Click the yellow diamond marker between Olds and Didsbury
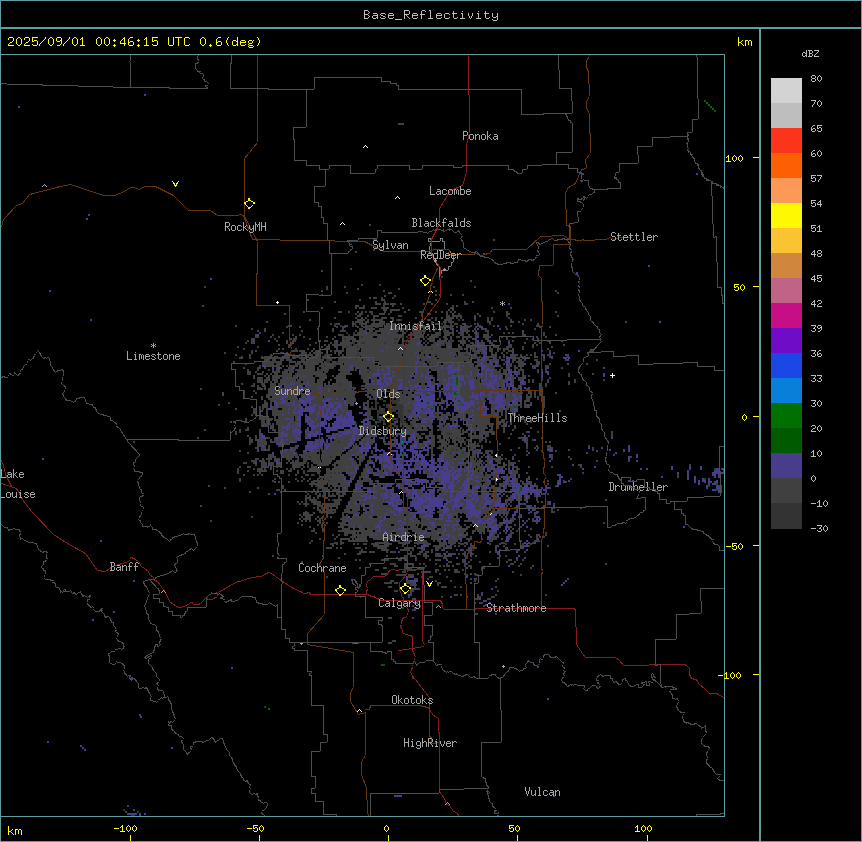 388,416
